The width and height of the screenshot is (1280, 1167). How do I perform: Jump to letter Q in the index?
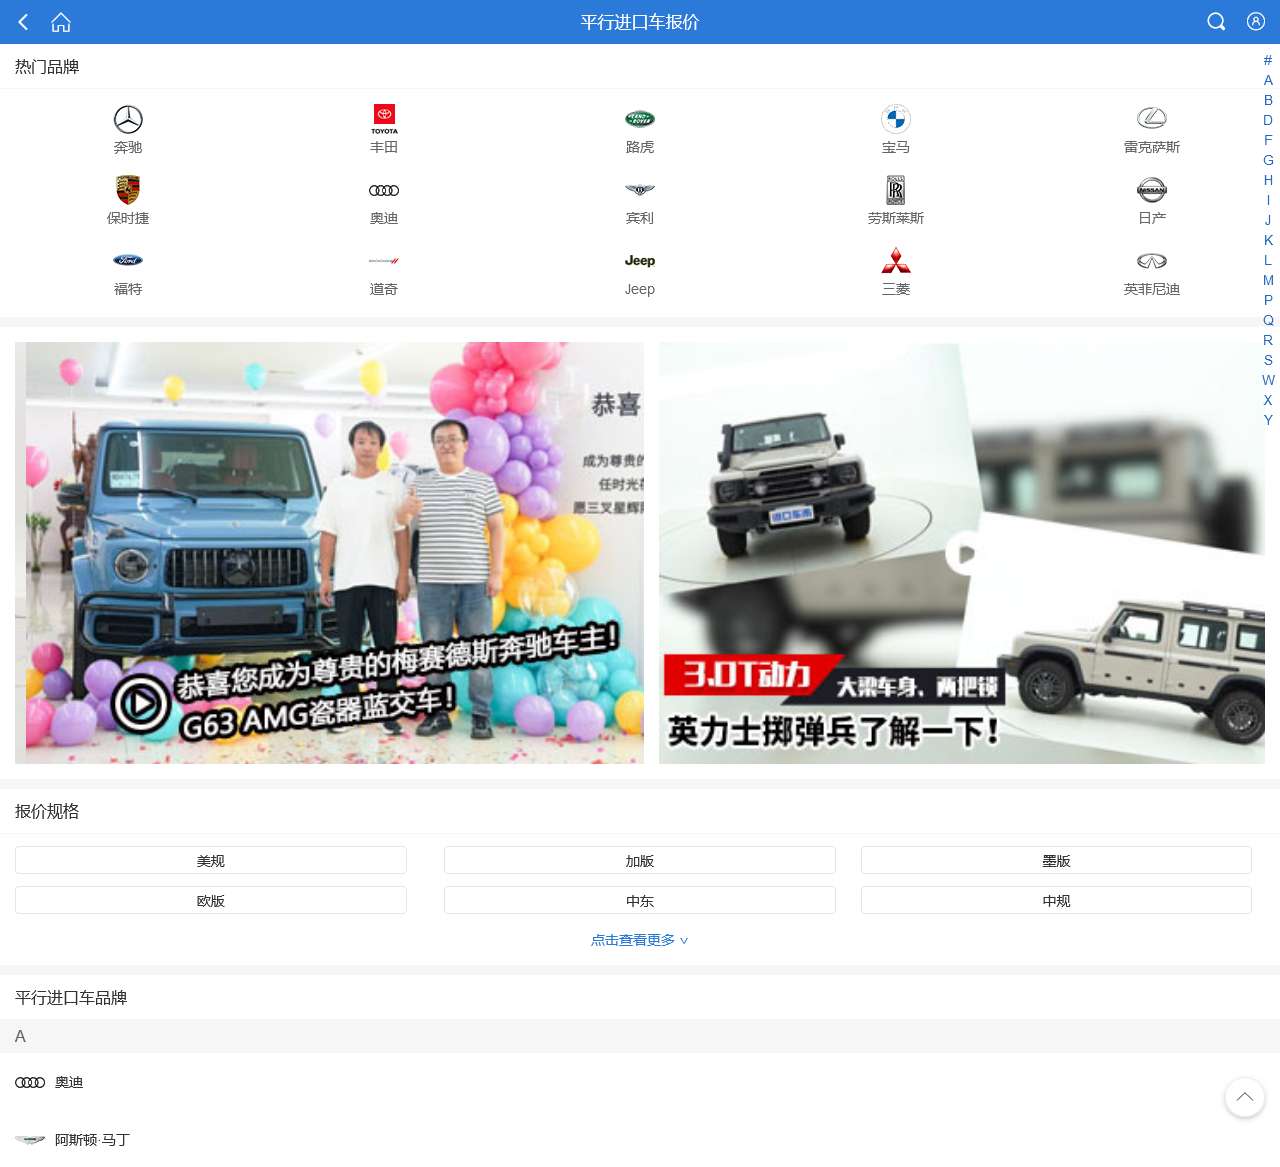point(1268,320)
